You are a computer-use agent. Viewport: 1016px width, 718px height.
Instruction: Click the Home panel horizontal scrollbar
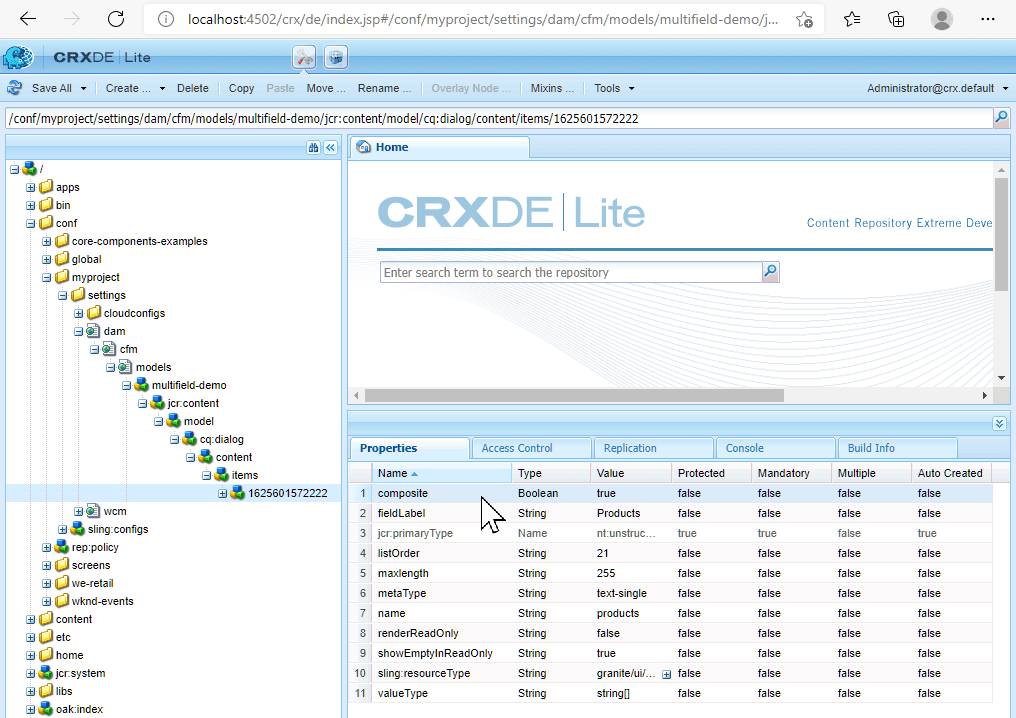(x=574, y=395)
